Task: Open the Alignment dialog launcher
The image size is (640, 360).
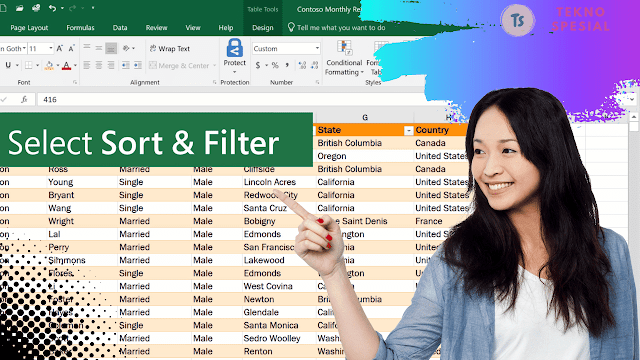Action: pyautogui.click(x=215, y=82)
